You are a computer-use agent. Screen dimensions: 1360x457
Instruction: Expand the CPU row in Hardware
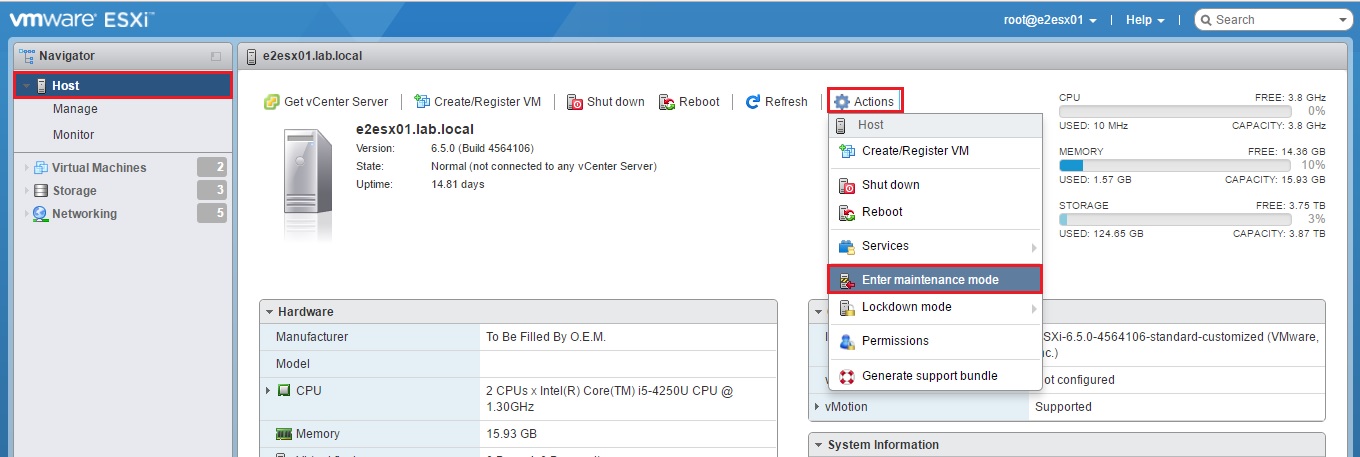268,391
